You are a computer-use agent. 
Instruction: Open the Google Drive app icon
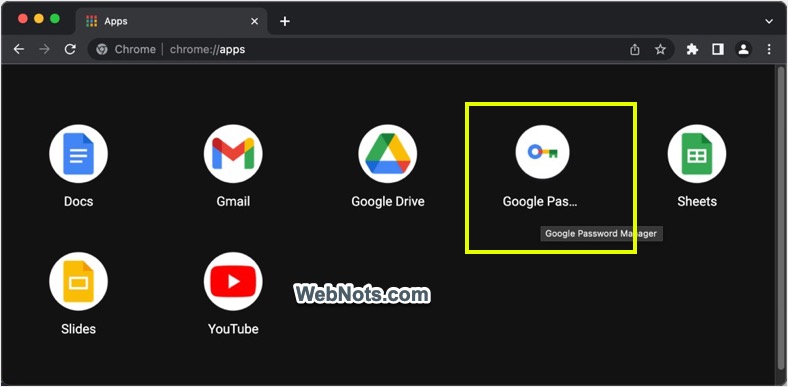[x=387, y=154]
